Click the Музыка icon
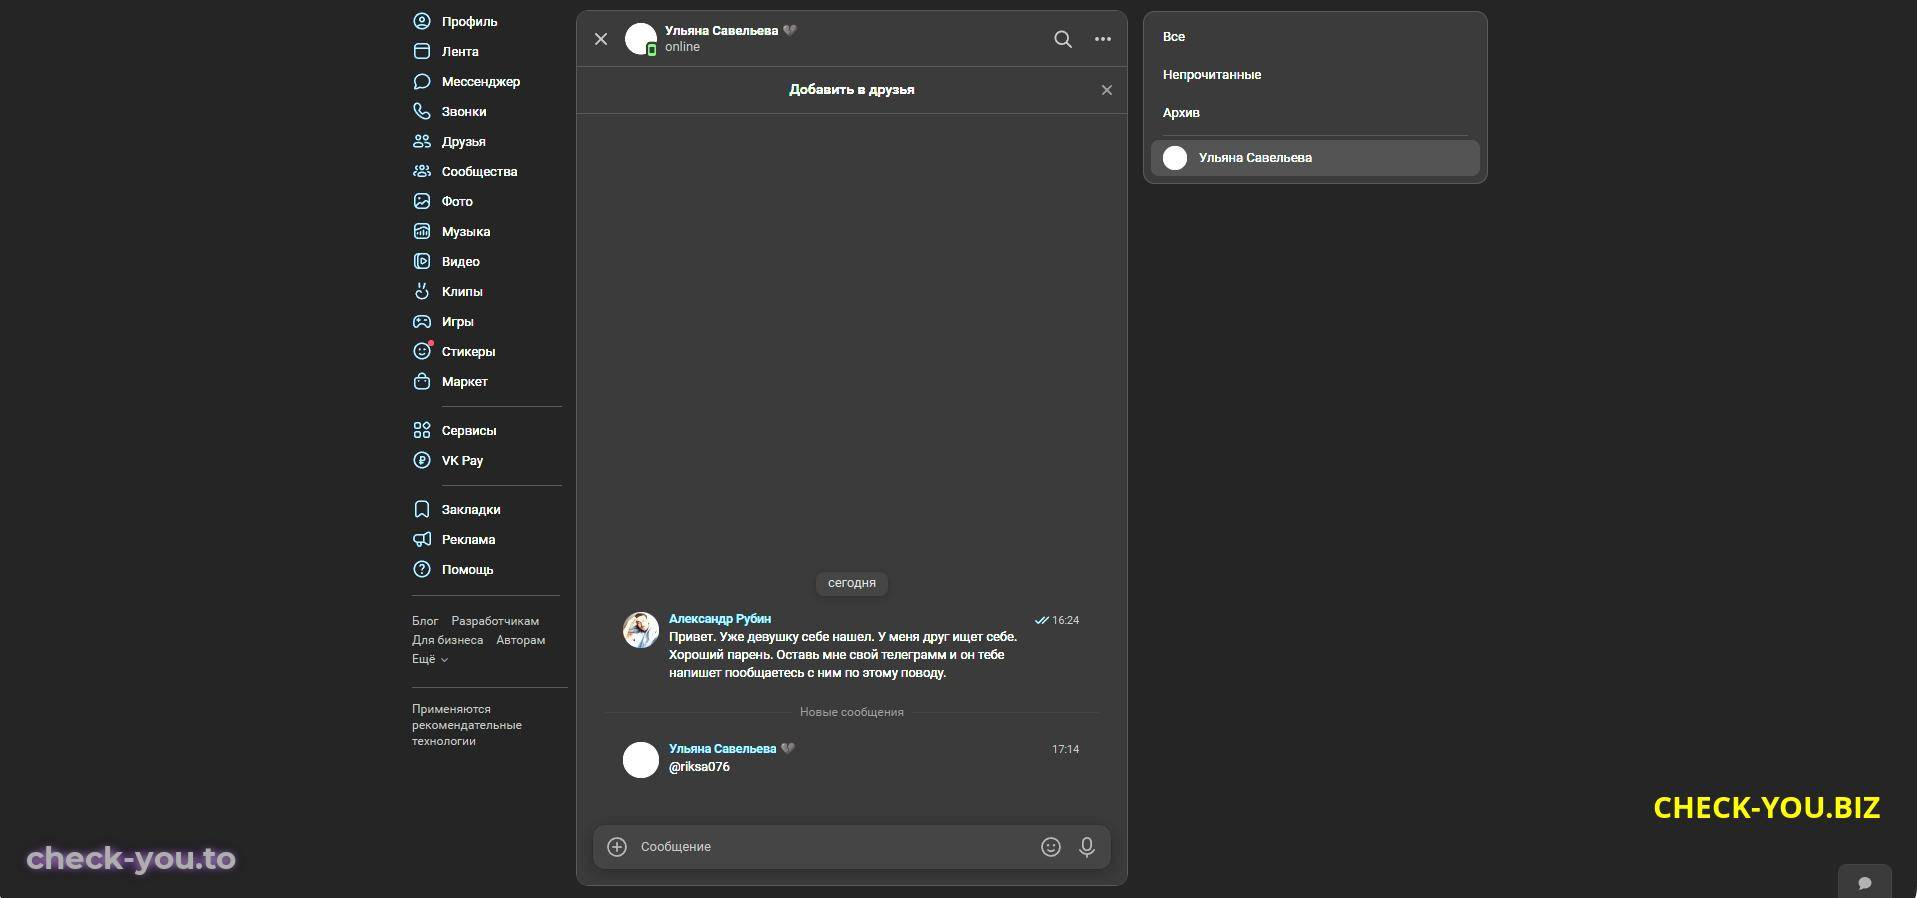The height and width of the screenshot is (898, 1917). (x=422, y=231)
